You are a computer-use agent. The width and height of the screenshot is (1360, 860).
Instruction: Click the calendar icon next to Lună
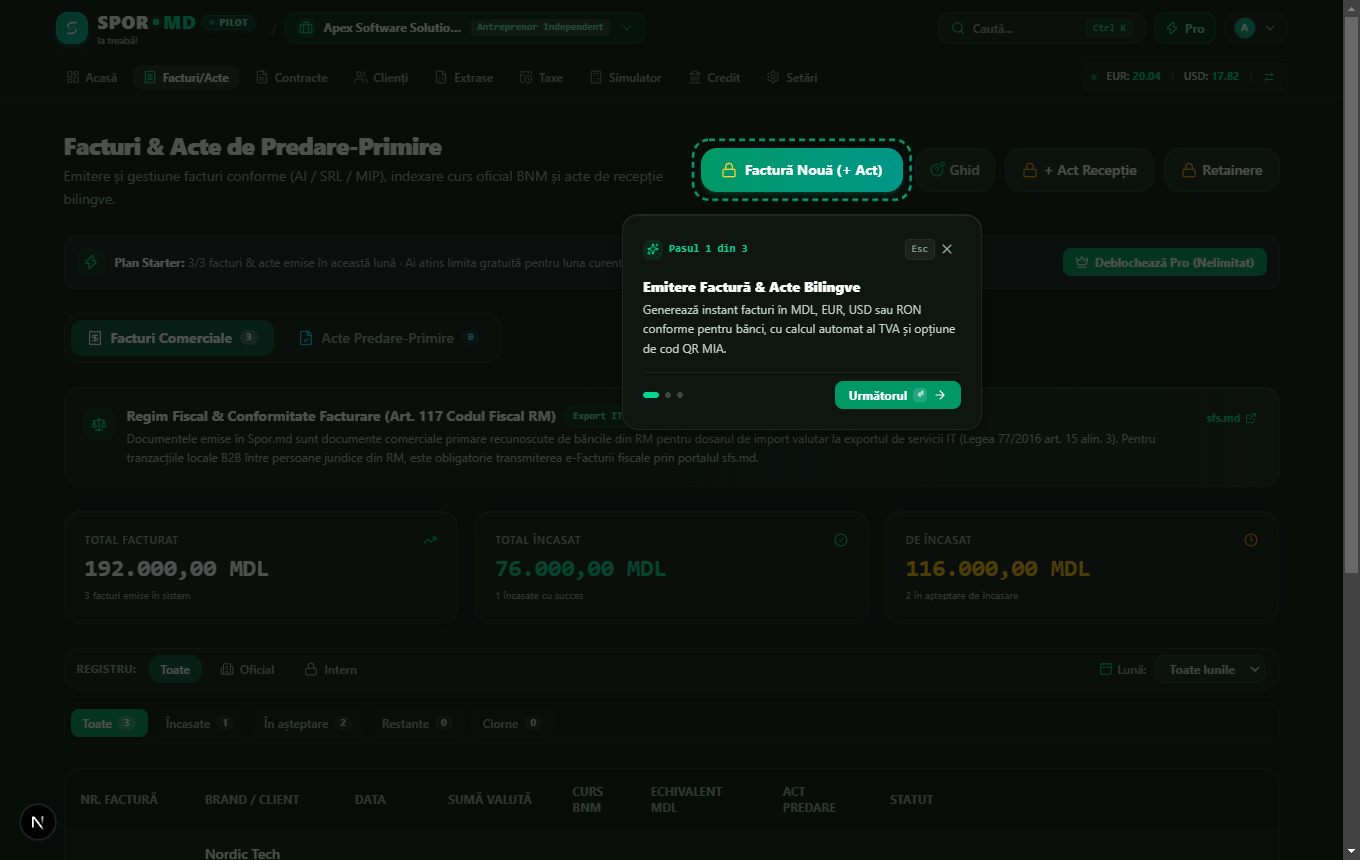coord(1105,669)
